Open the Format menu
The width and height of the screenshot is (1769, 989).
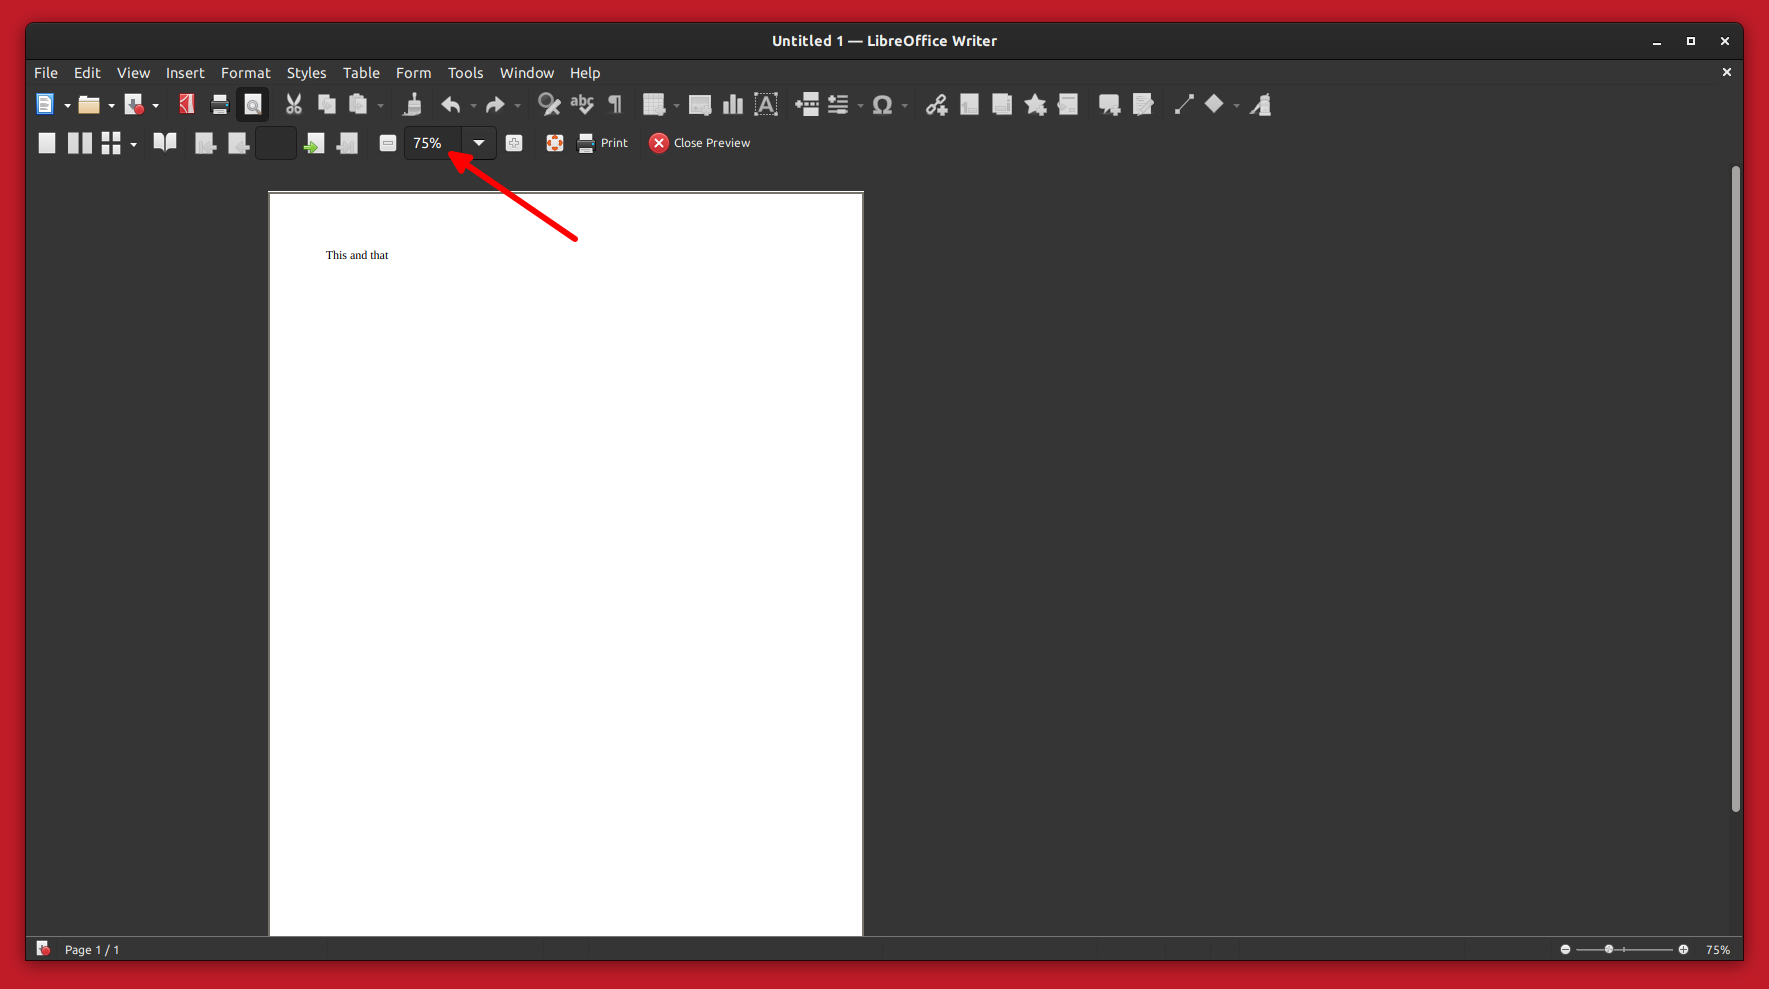pyautogui.click(x=245, y=73)
